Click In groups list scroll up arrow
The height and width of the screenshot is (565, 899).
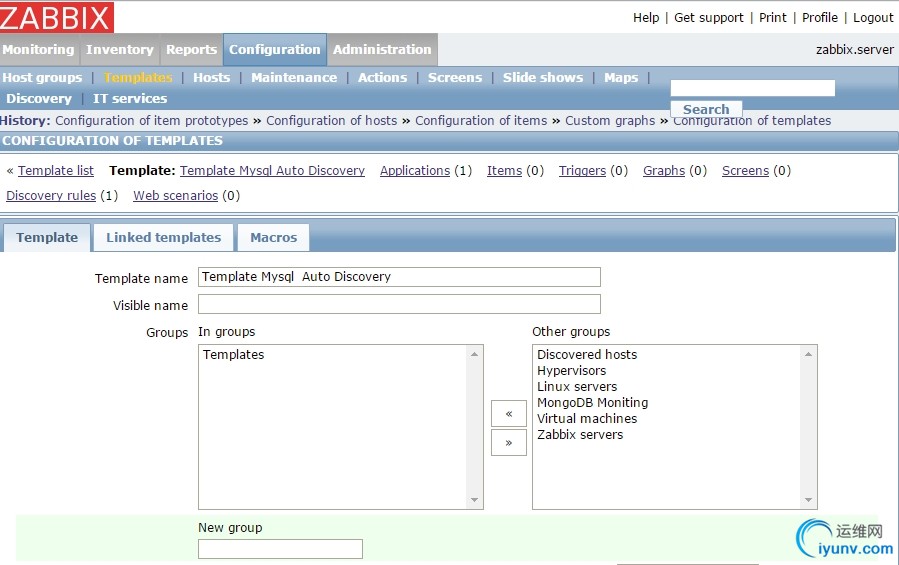coord(474,354)
